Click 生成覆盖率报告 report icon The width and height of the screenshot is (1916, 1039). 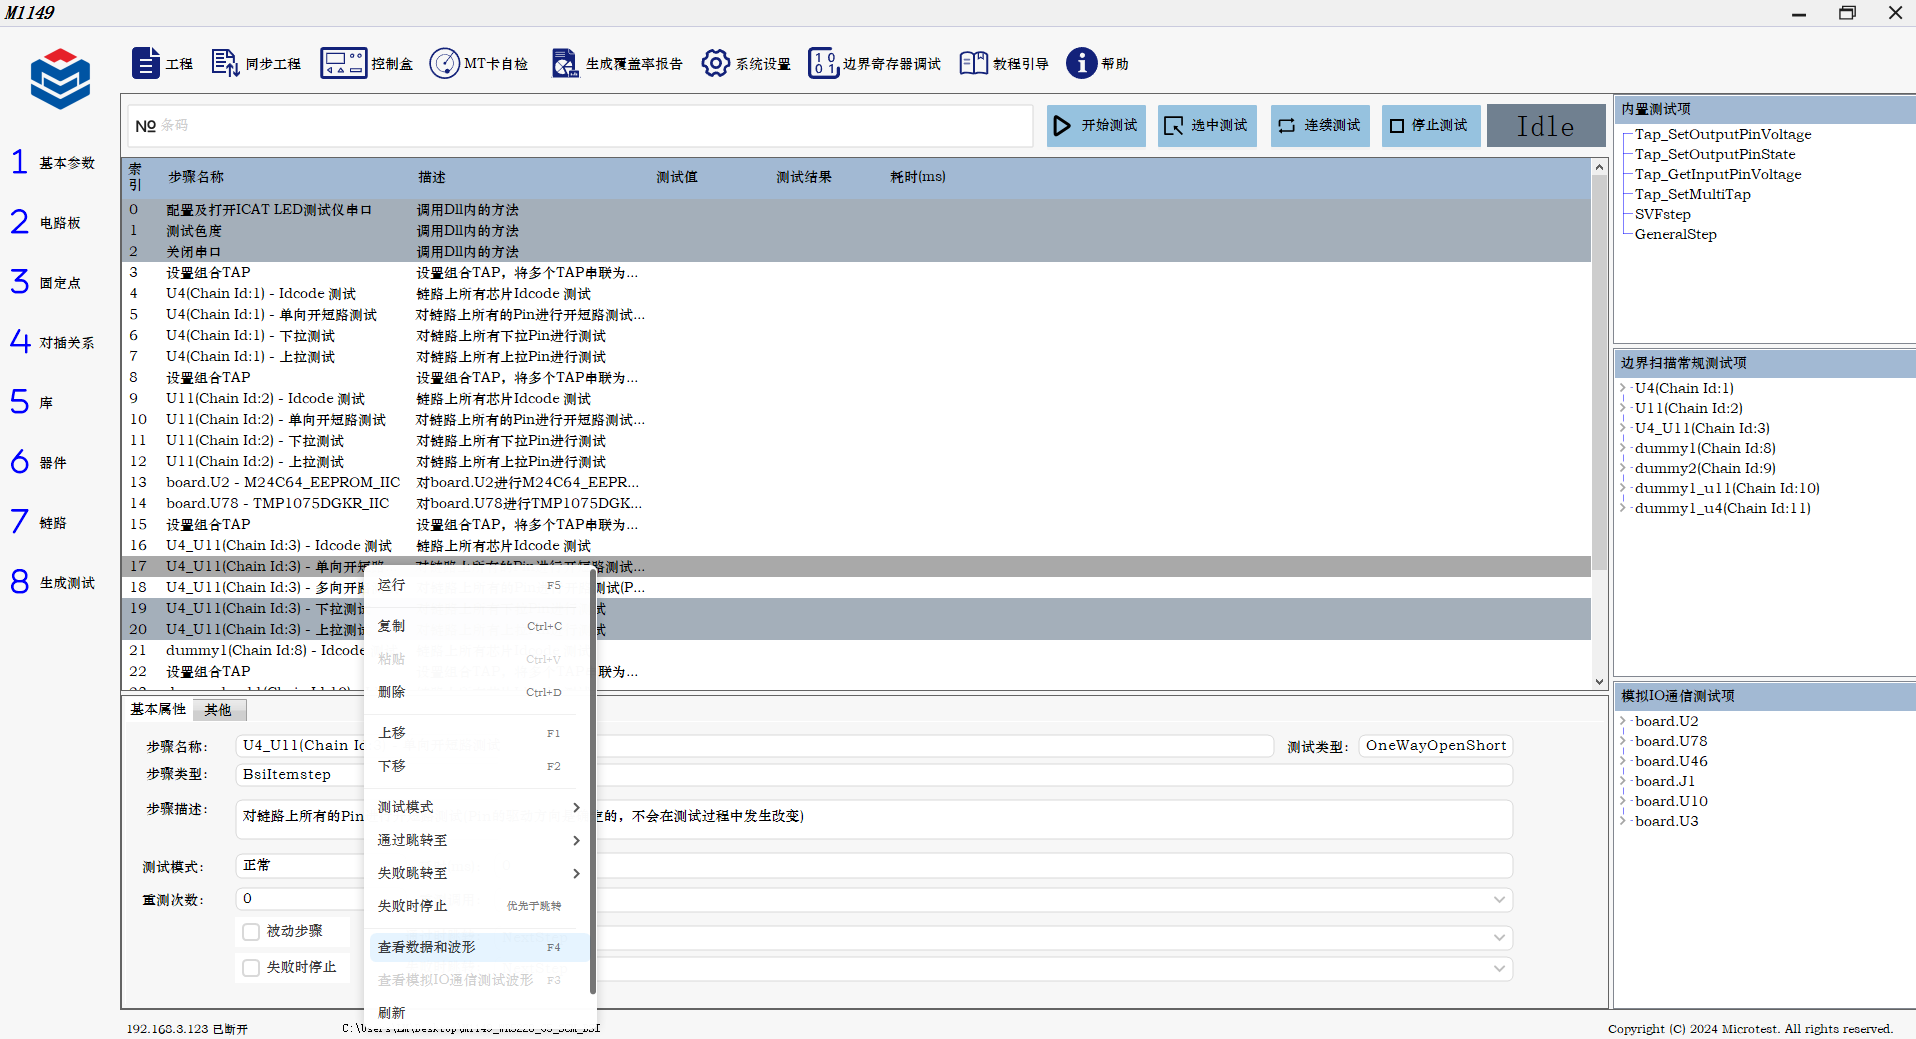(x=564, y=63)
